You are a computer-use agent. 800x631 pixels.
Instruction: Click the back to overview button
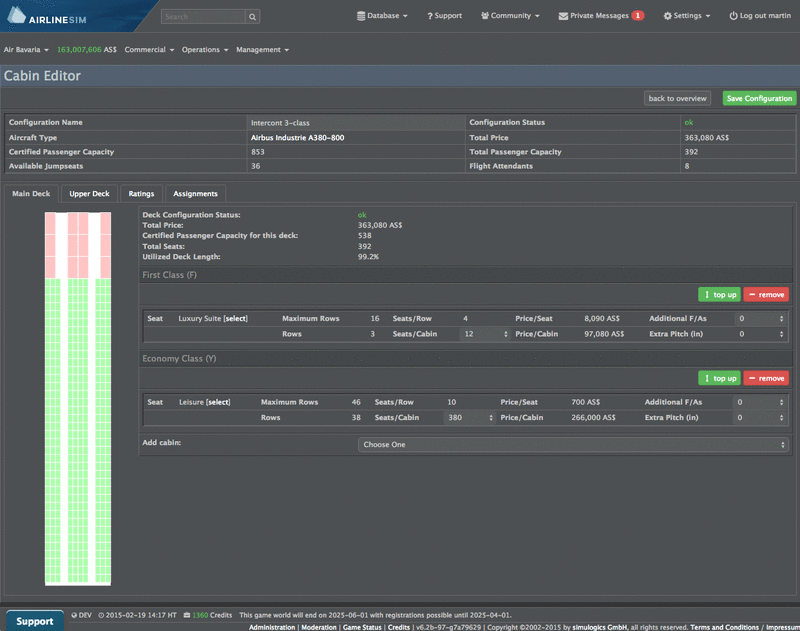click(677, 98)
